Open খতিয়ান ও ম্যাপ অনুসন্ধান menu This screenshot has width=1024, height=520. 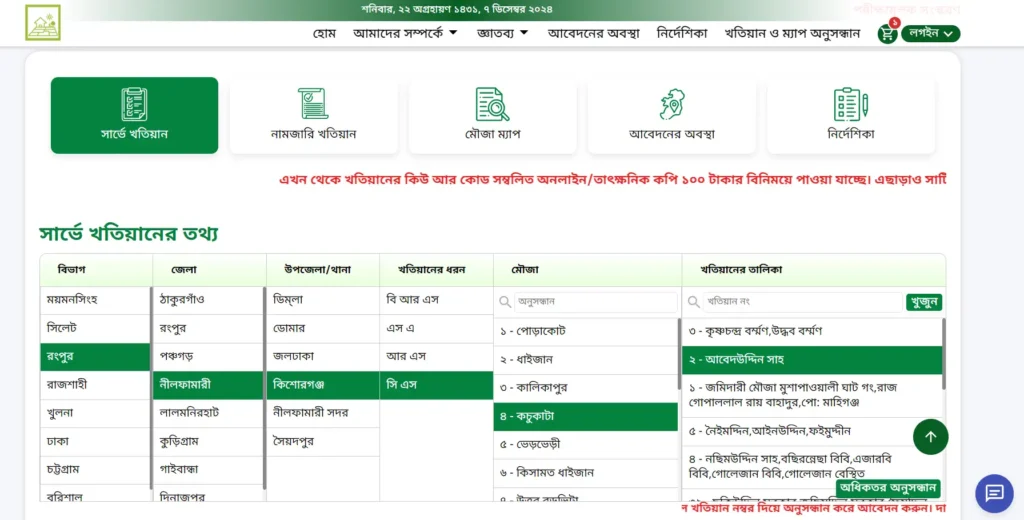[x=792, y=33]
